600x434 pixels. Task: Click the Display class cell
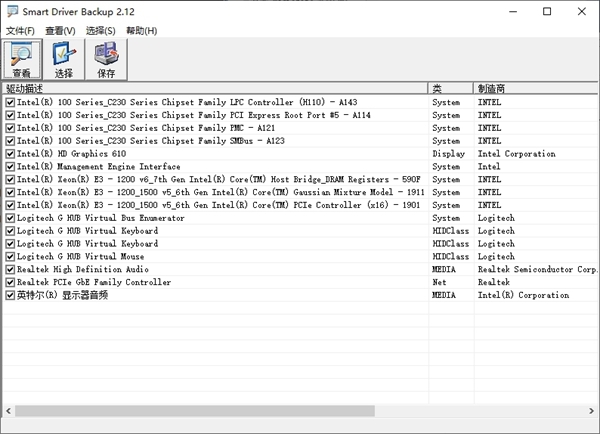click(x=448, y=154)
